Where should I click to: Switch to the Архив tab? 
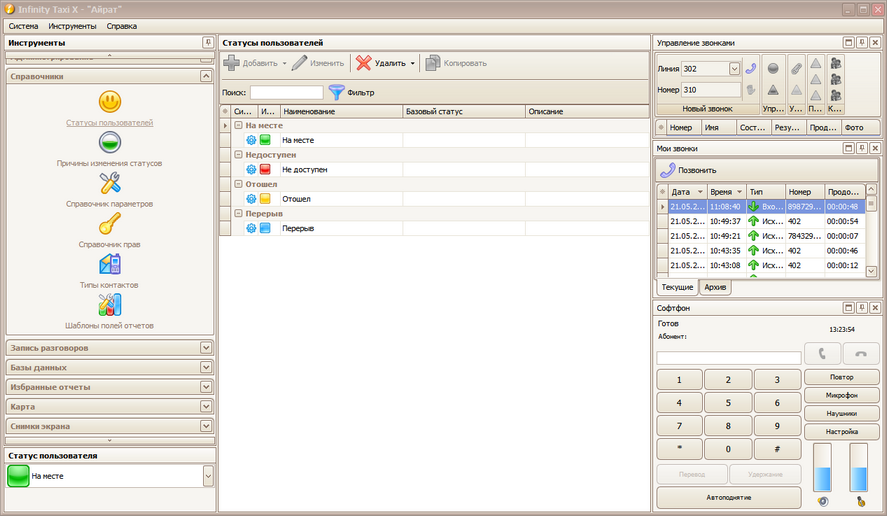pyautogui.click(x=715, y=287)
